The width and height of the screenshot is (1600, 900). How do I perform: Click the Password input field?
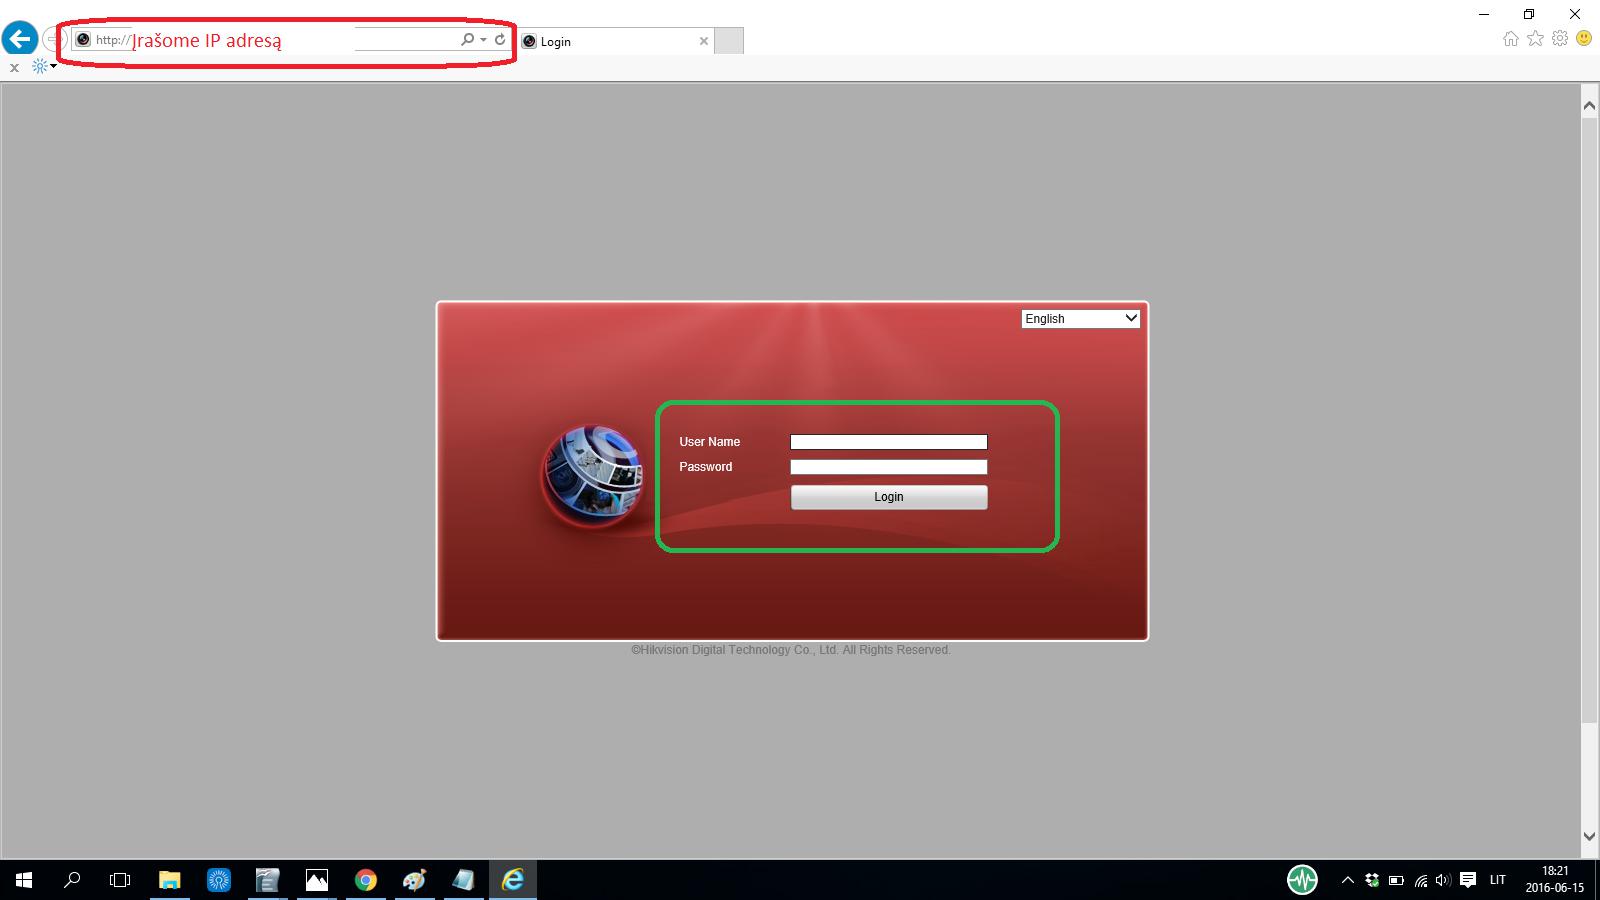(x=889, y=467)
